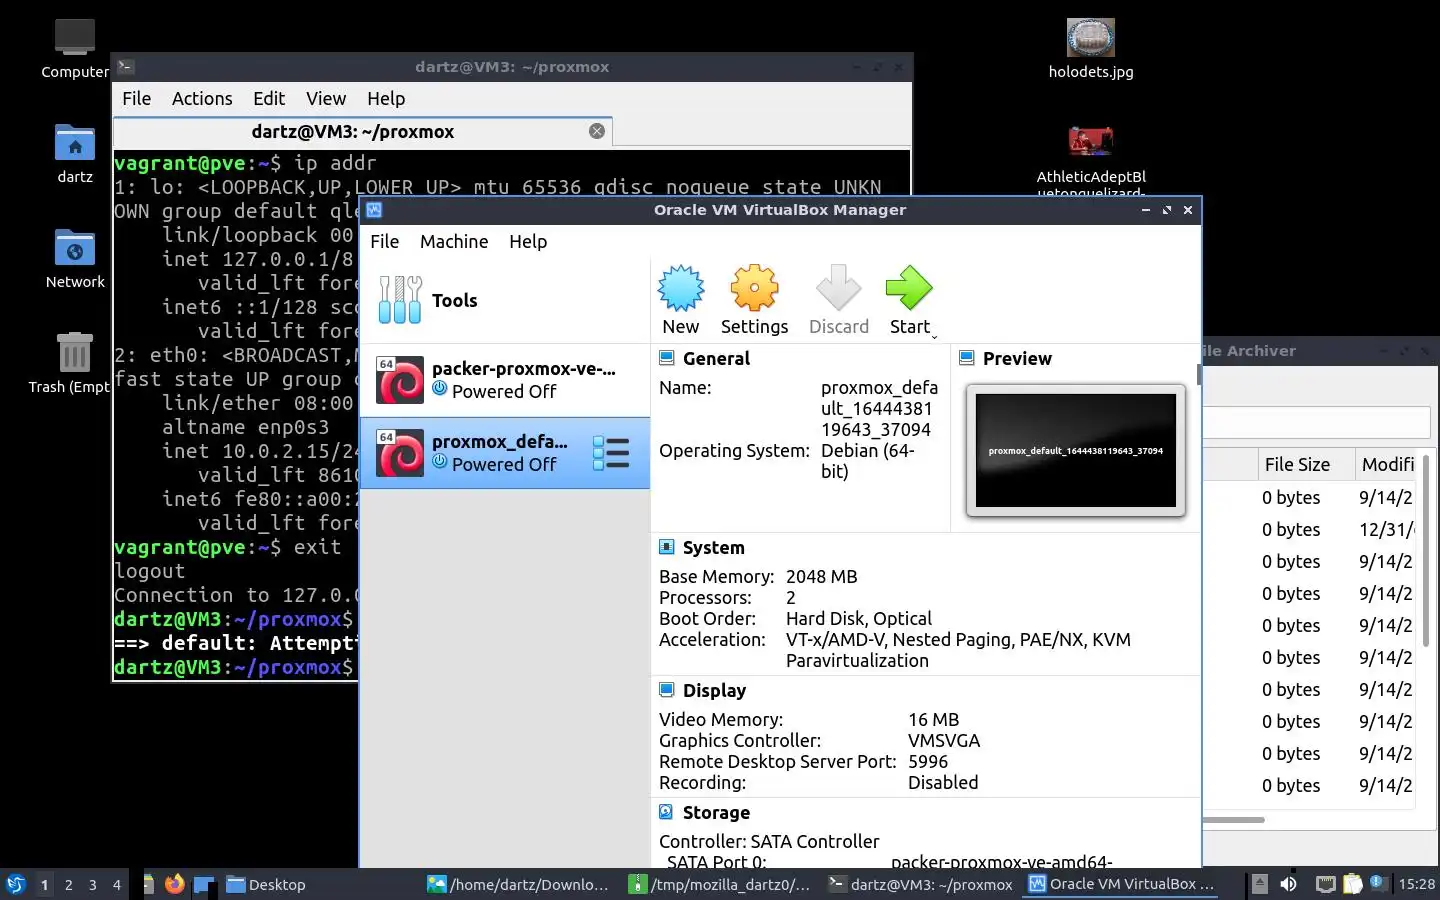This screenshot has width=1440, height=900.
Task: Open the terminal Actions menu
Action: point(202,98)
